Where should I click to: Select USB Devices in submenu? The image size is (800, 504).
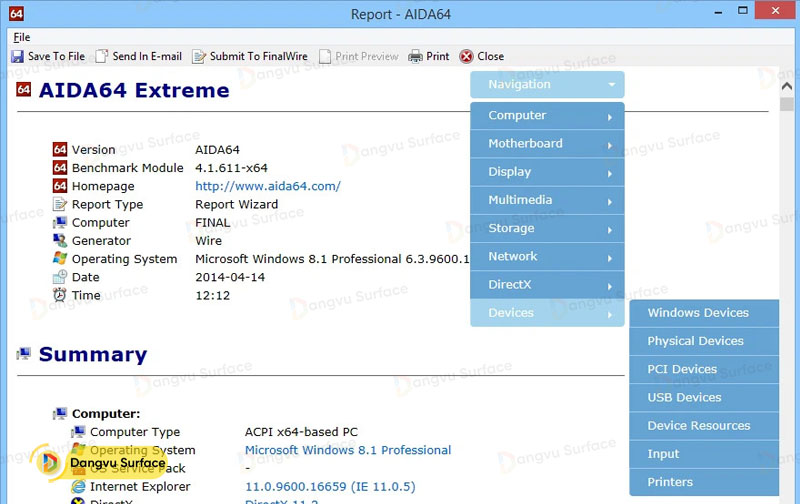[x=704, y=398]
